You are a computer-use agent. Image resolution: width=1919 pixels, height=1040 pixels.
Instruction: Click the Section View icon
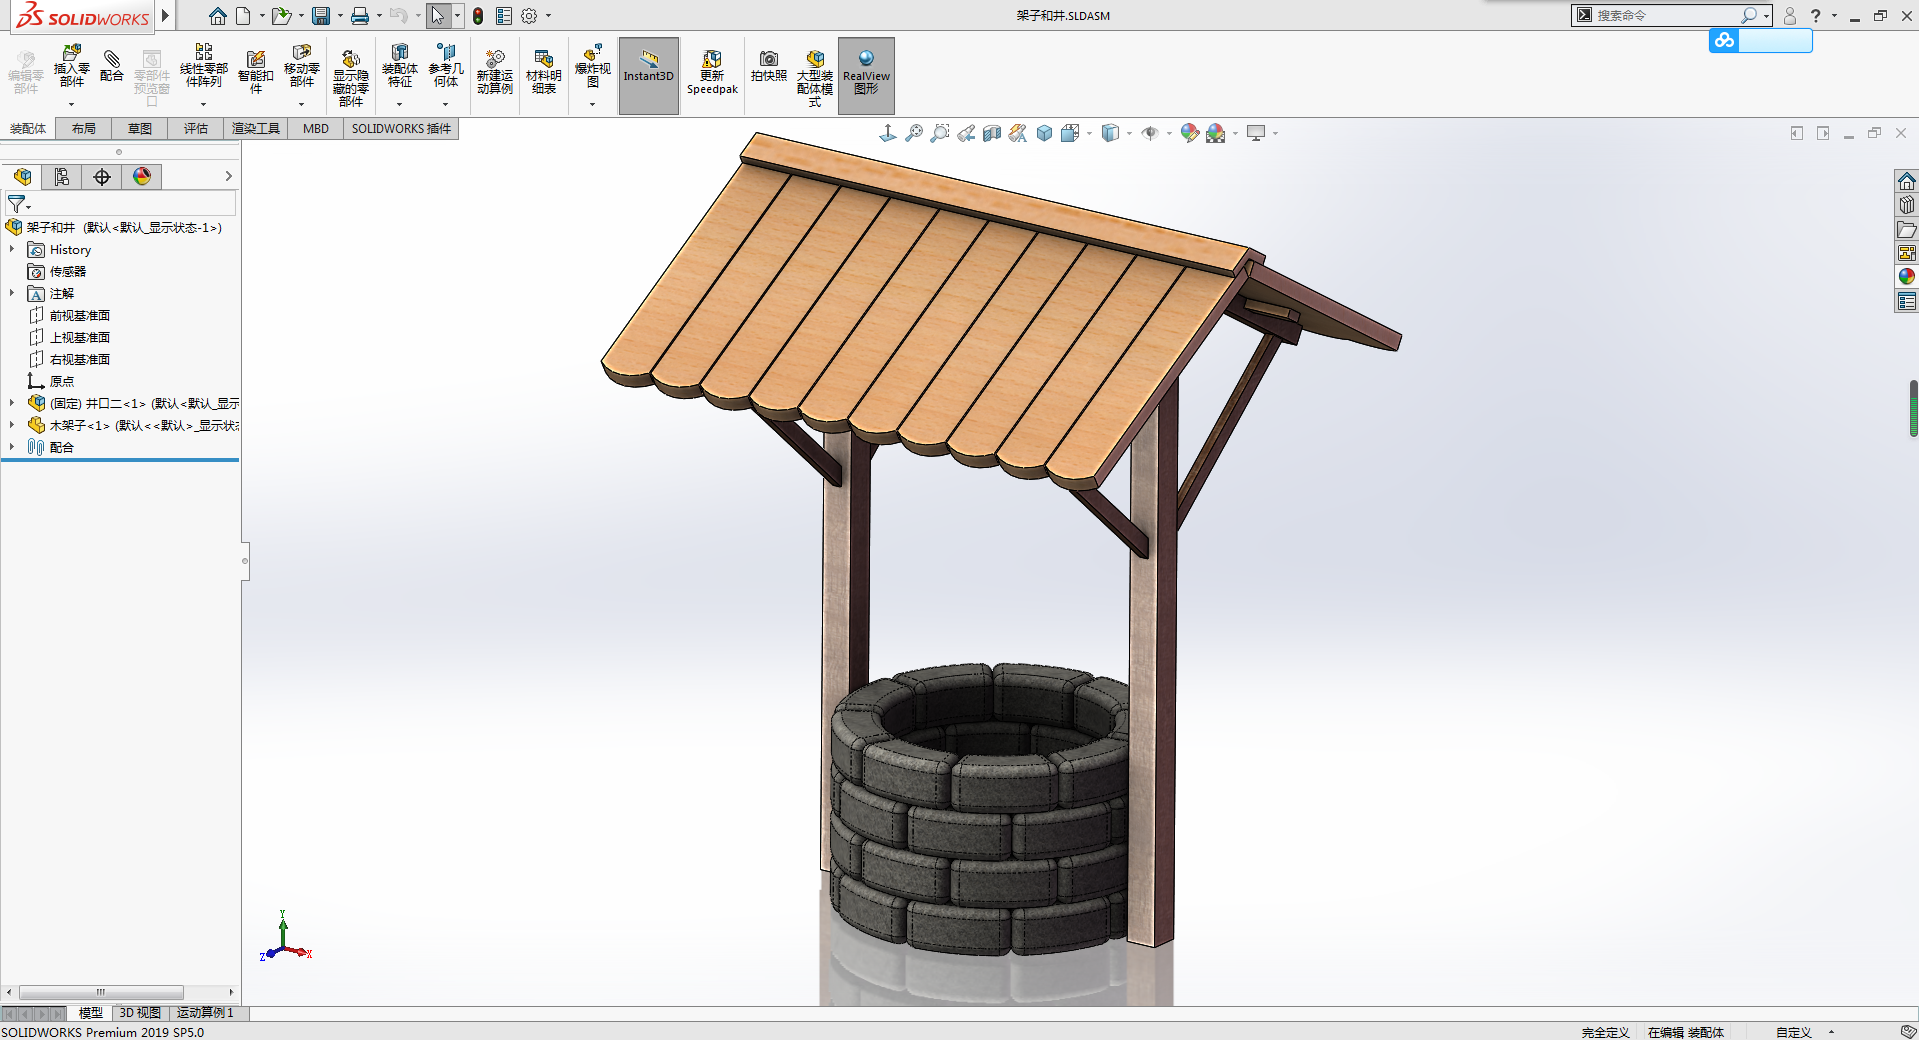[992, 133]
